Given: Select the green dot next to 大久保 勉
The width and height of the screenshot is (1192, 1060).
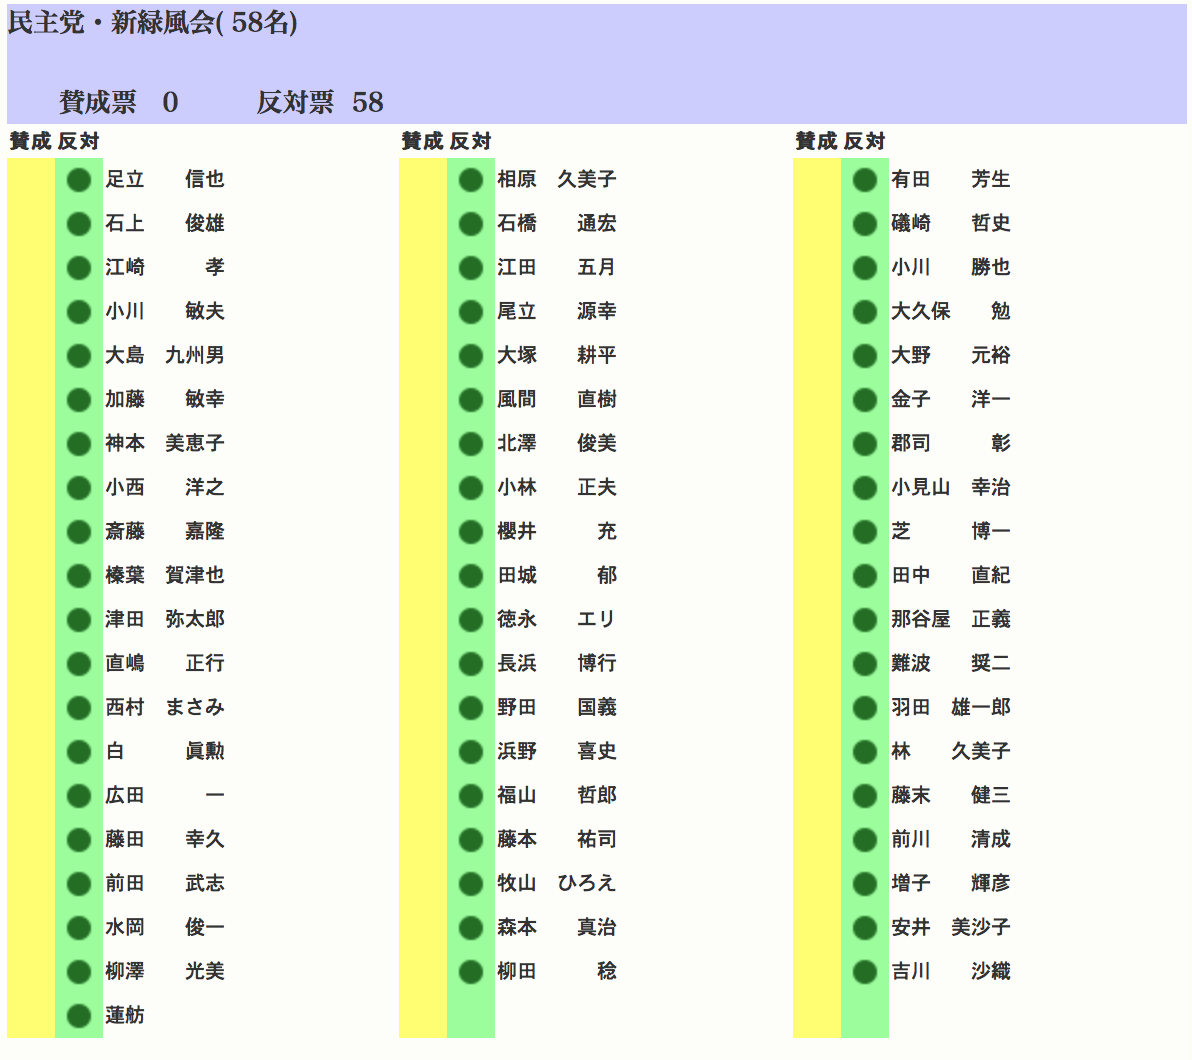Looking at the screenshot, I should coord(865,312).
